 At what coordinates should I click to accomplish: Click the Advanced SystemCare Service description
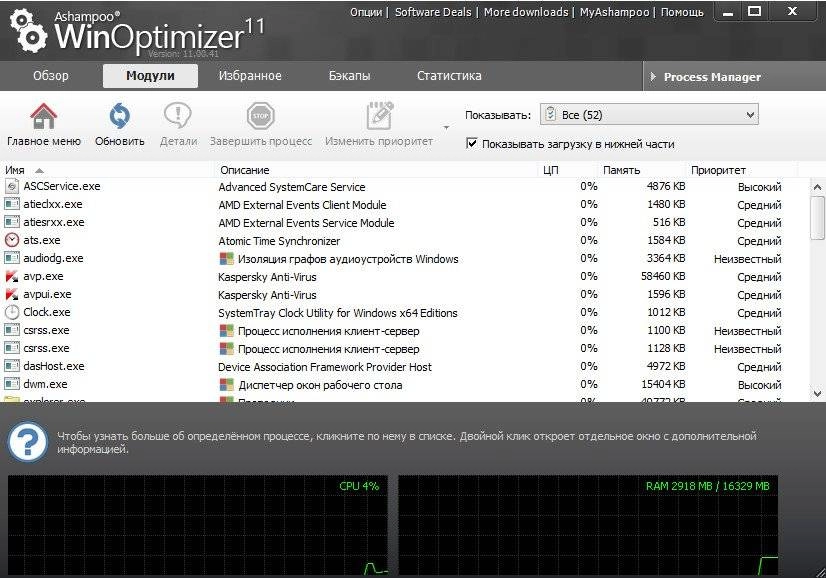coord(292,187)
